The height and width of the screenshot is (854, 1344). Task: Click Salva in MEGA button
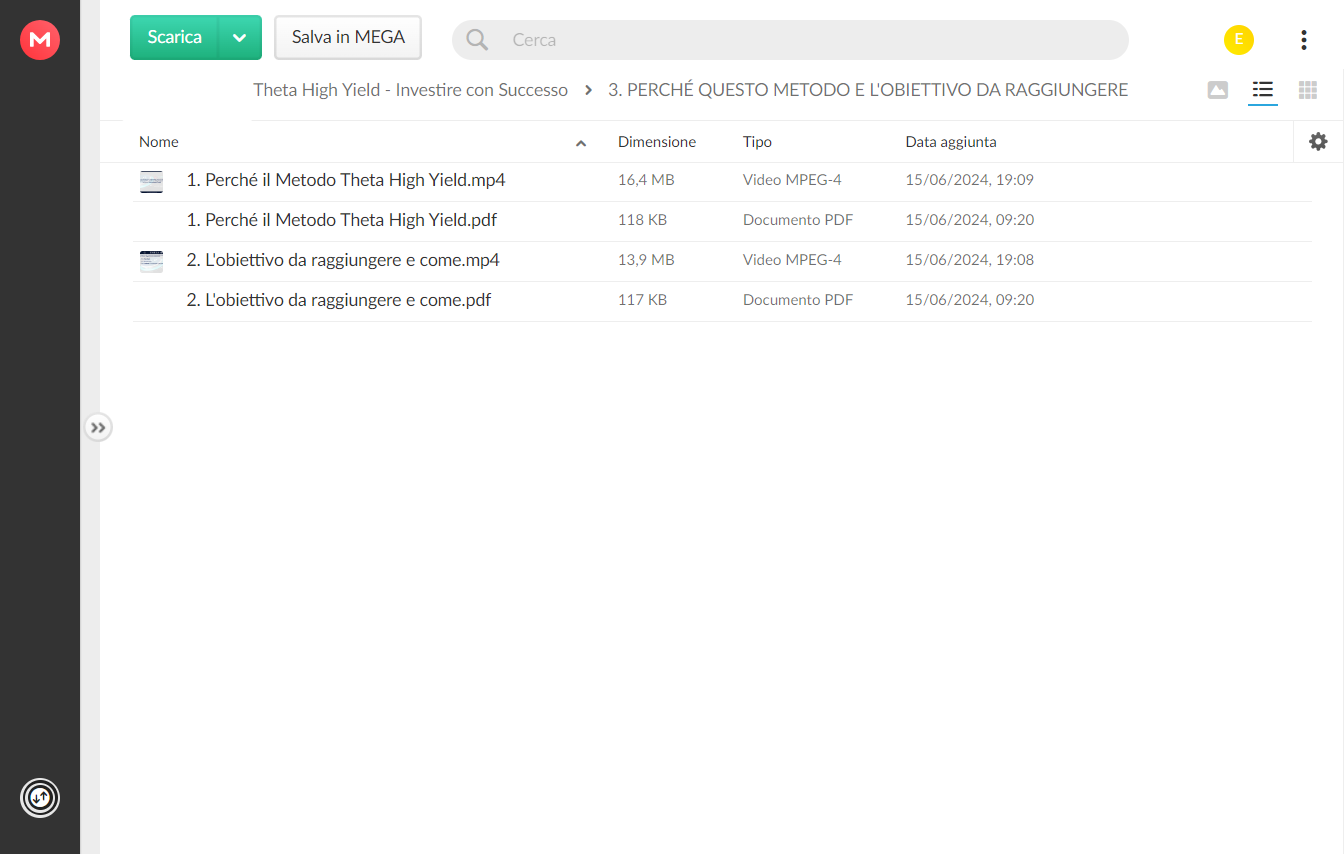(348, 37)
